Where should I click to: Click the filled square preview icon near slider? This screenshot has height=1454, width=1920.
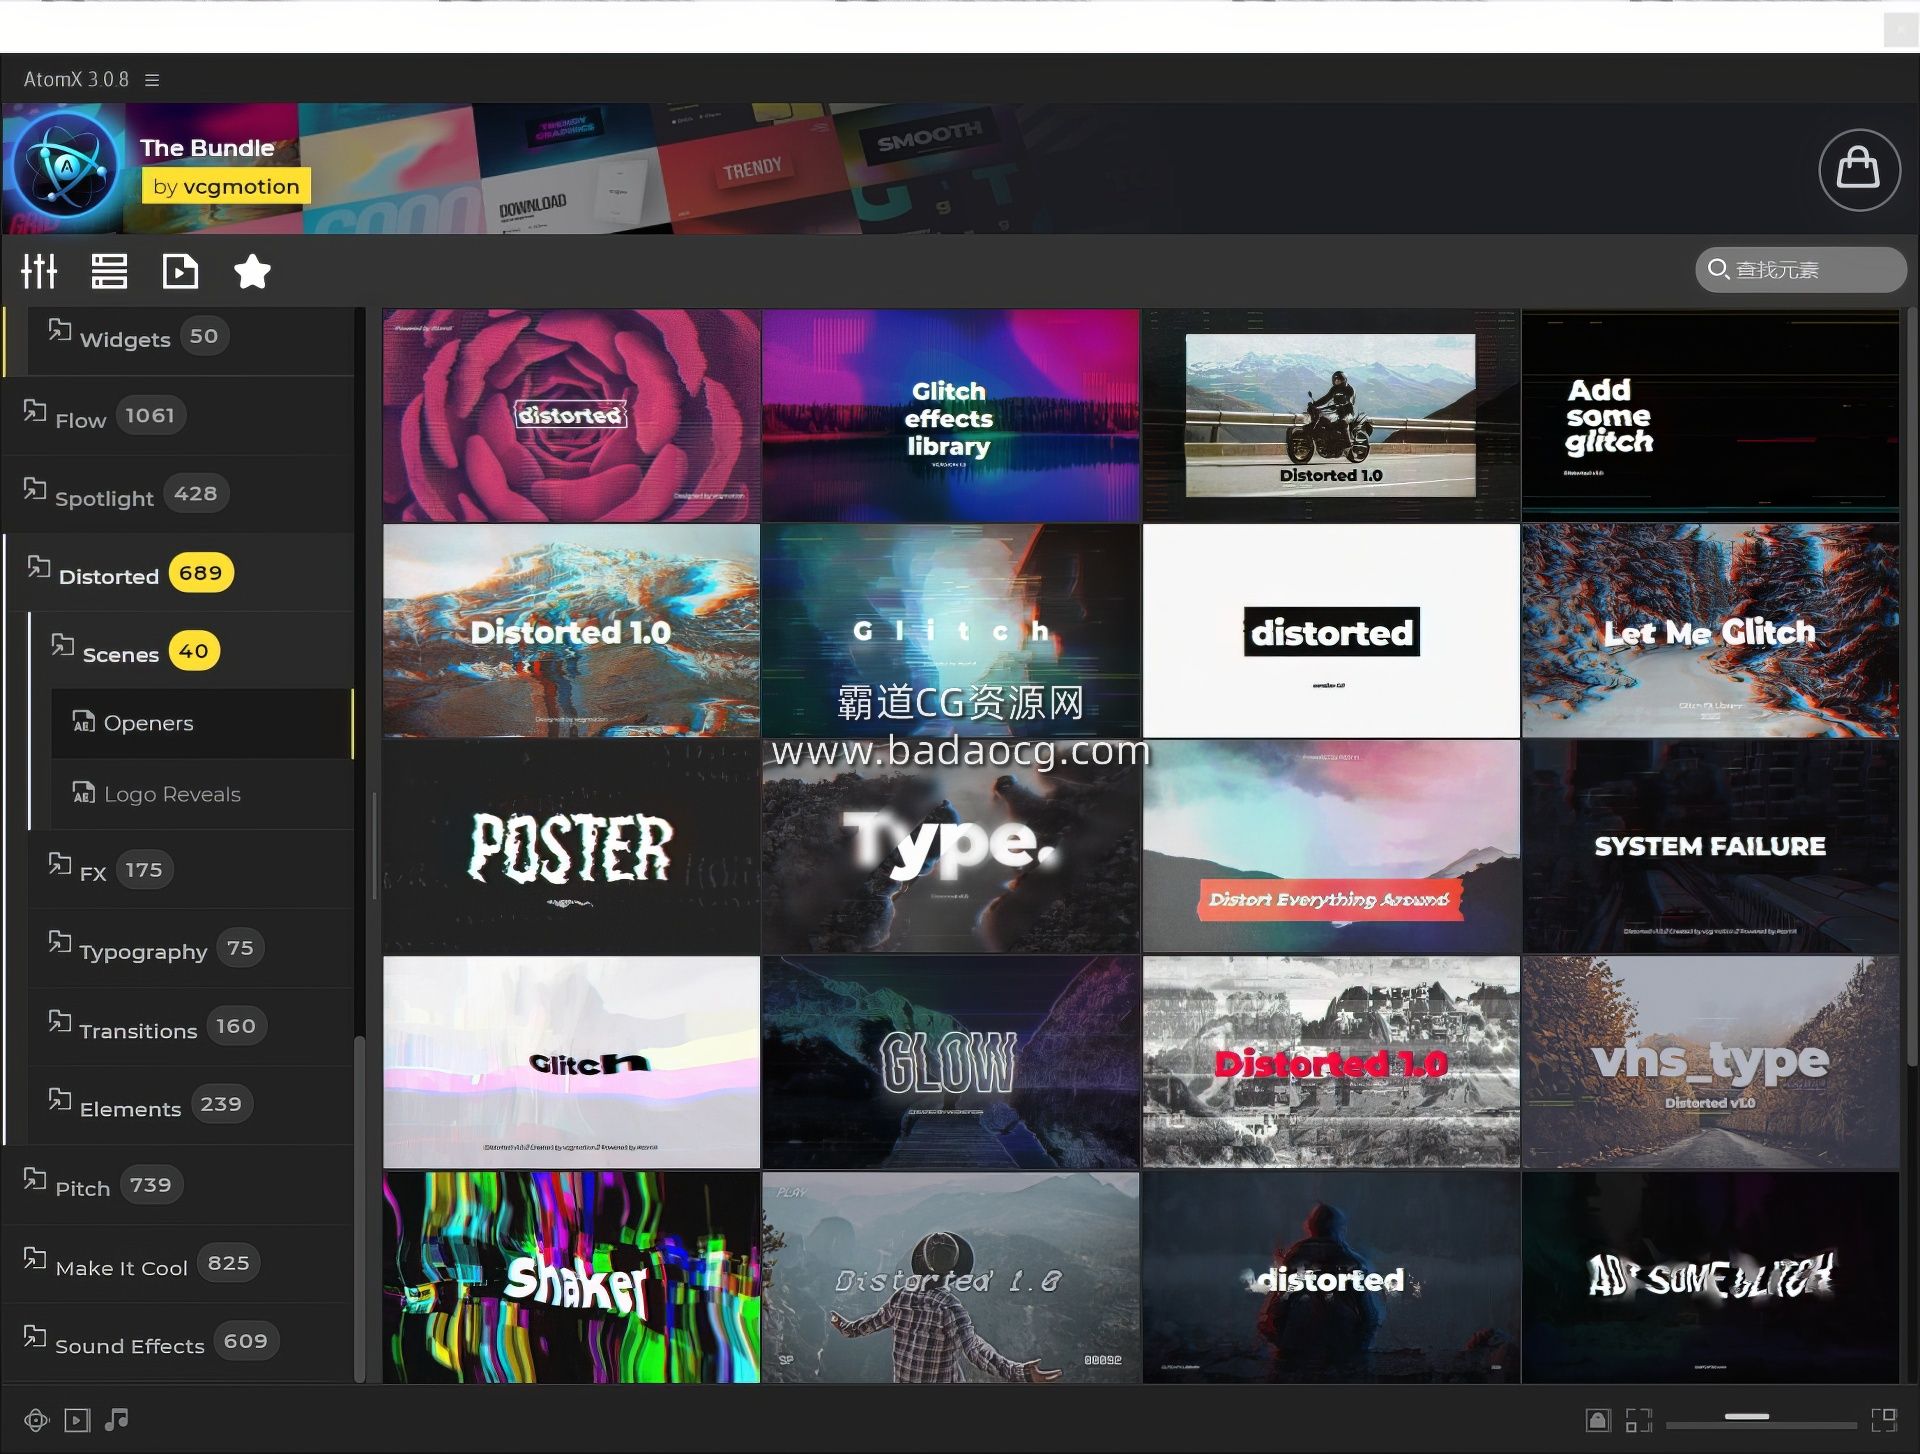pyautogui.click(x=1598, y=1420)
